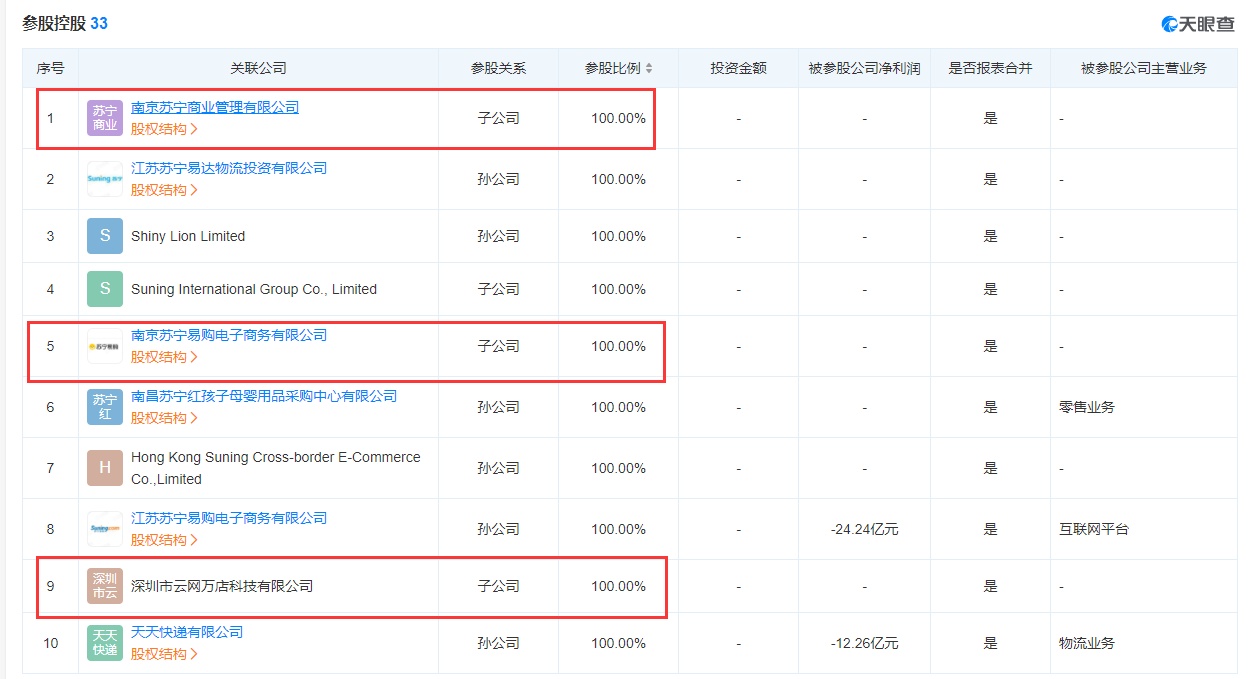1249x679 pixels.
Task: Click the H avatar for Hong Kong Suning Cross-border
Action: click(105, 468)
